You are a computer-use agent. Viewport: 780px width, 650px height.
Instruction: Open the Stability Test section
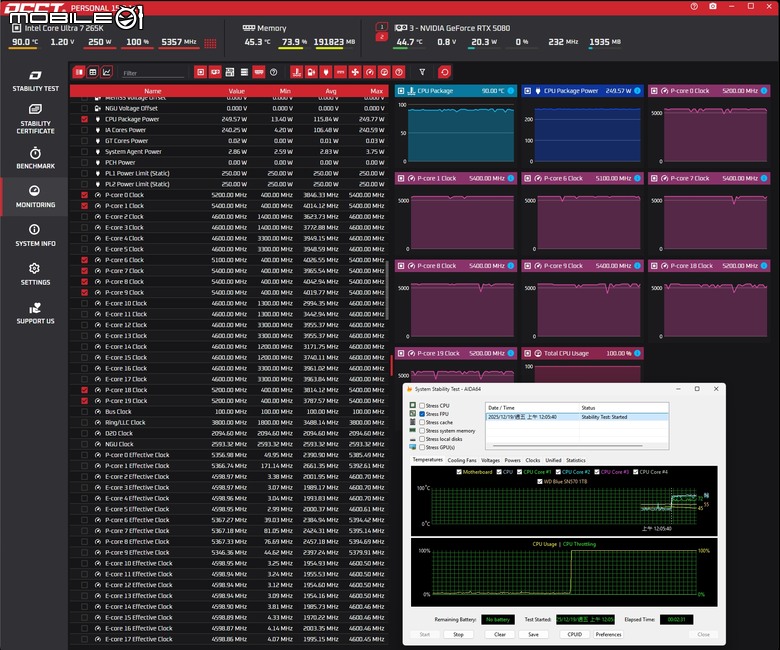pos(35,81)
